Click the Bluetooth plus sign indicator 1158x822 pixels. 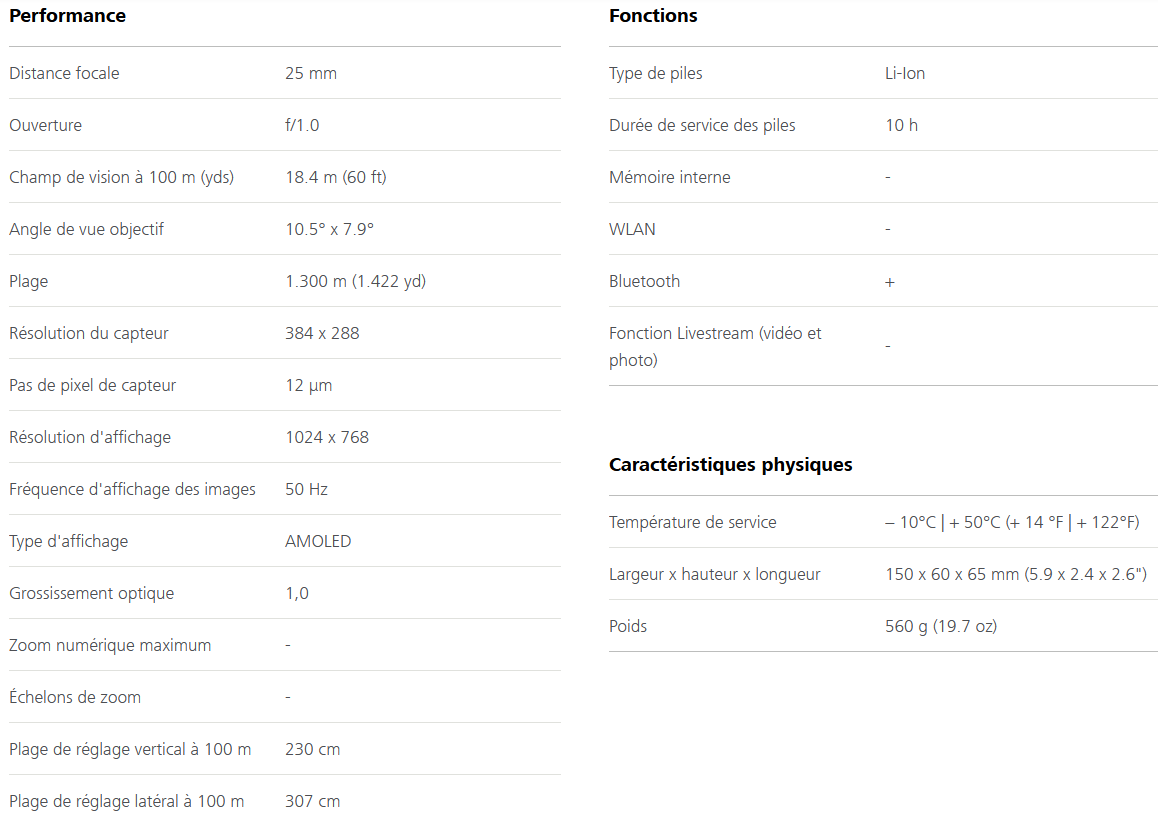(x=890, y=282)
